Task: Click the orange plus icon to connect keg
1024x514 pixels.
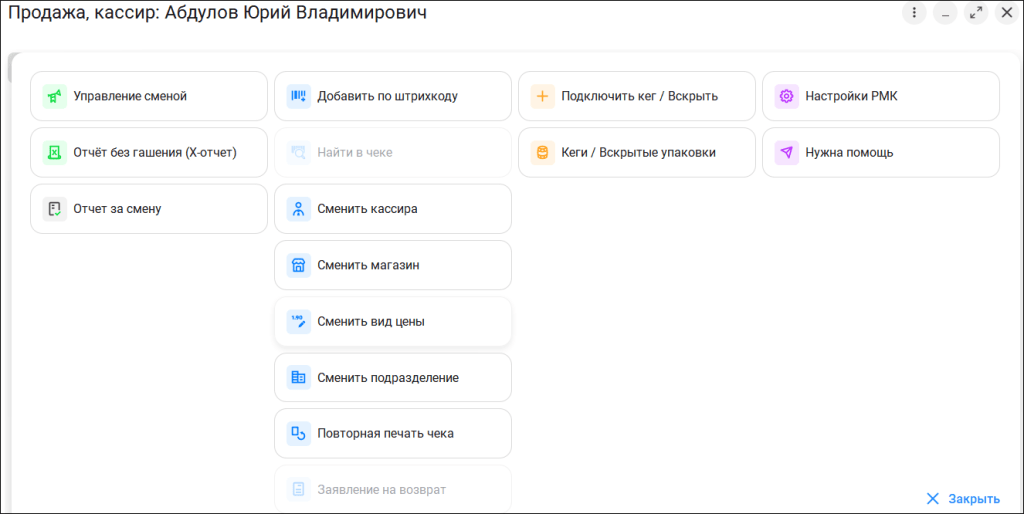Action: coord(542,97)
